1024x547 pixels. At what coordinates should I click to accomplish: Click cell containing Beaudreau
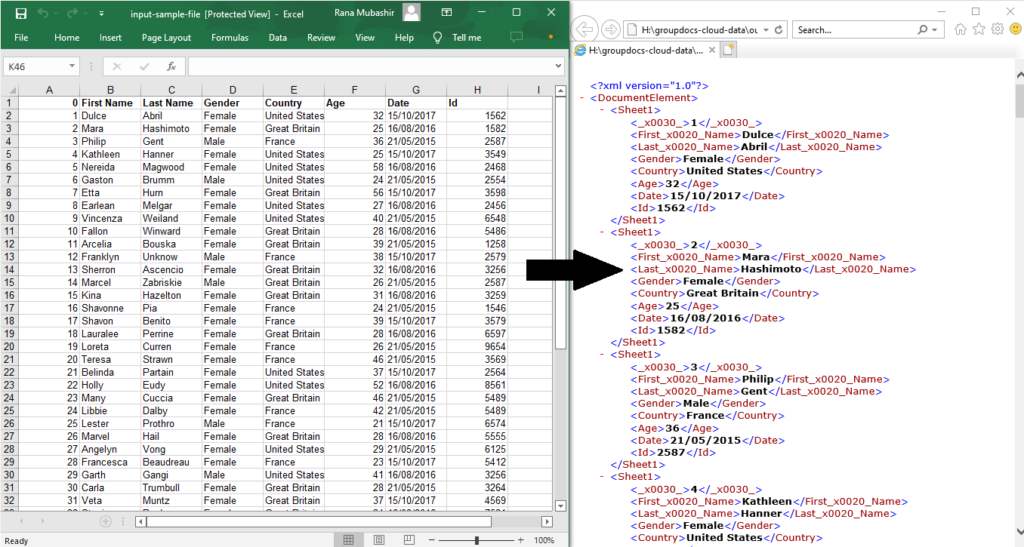pos(171,462)
